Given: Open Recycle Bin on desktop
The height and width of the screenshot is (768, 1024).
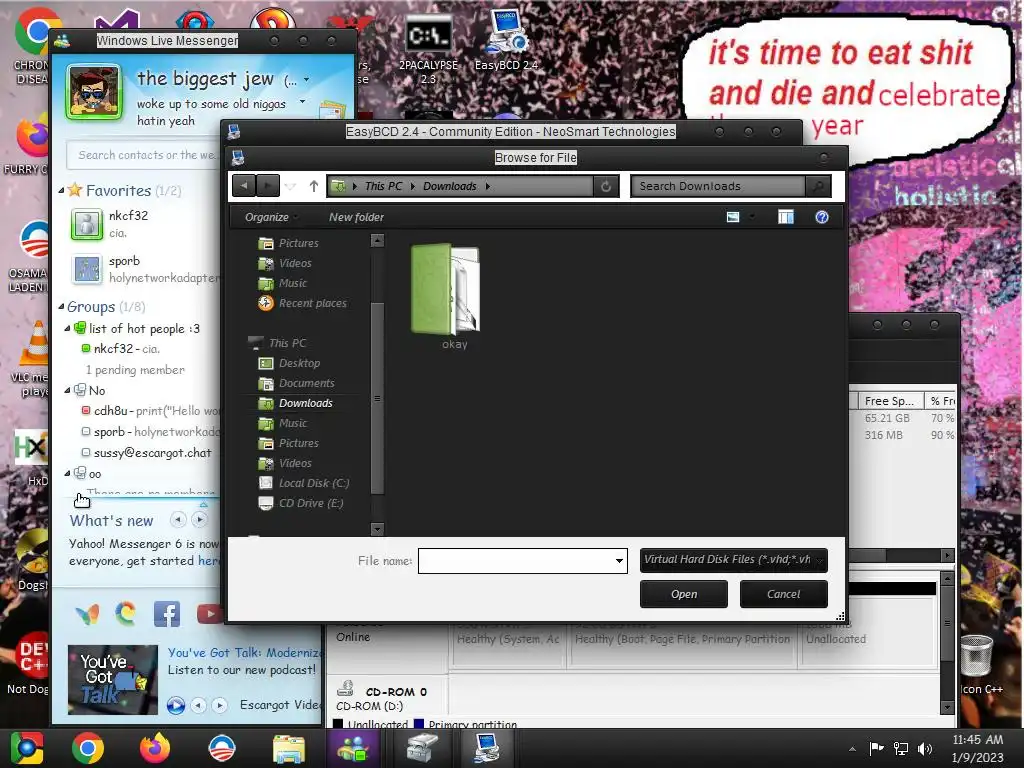Looking at the screenshot, I should point(977,656).
